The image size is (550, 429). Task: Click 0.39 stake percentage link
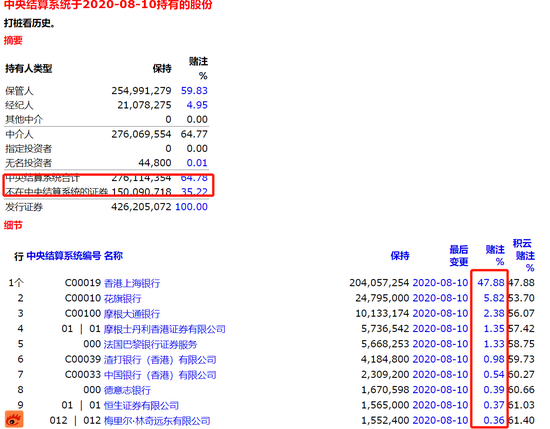[494, 390]
